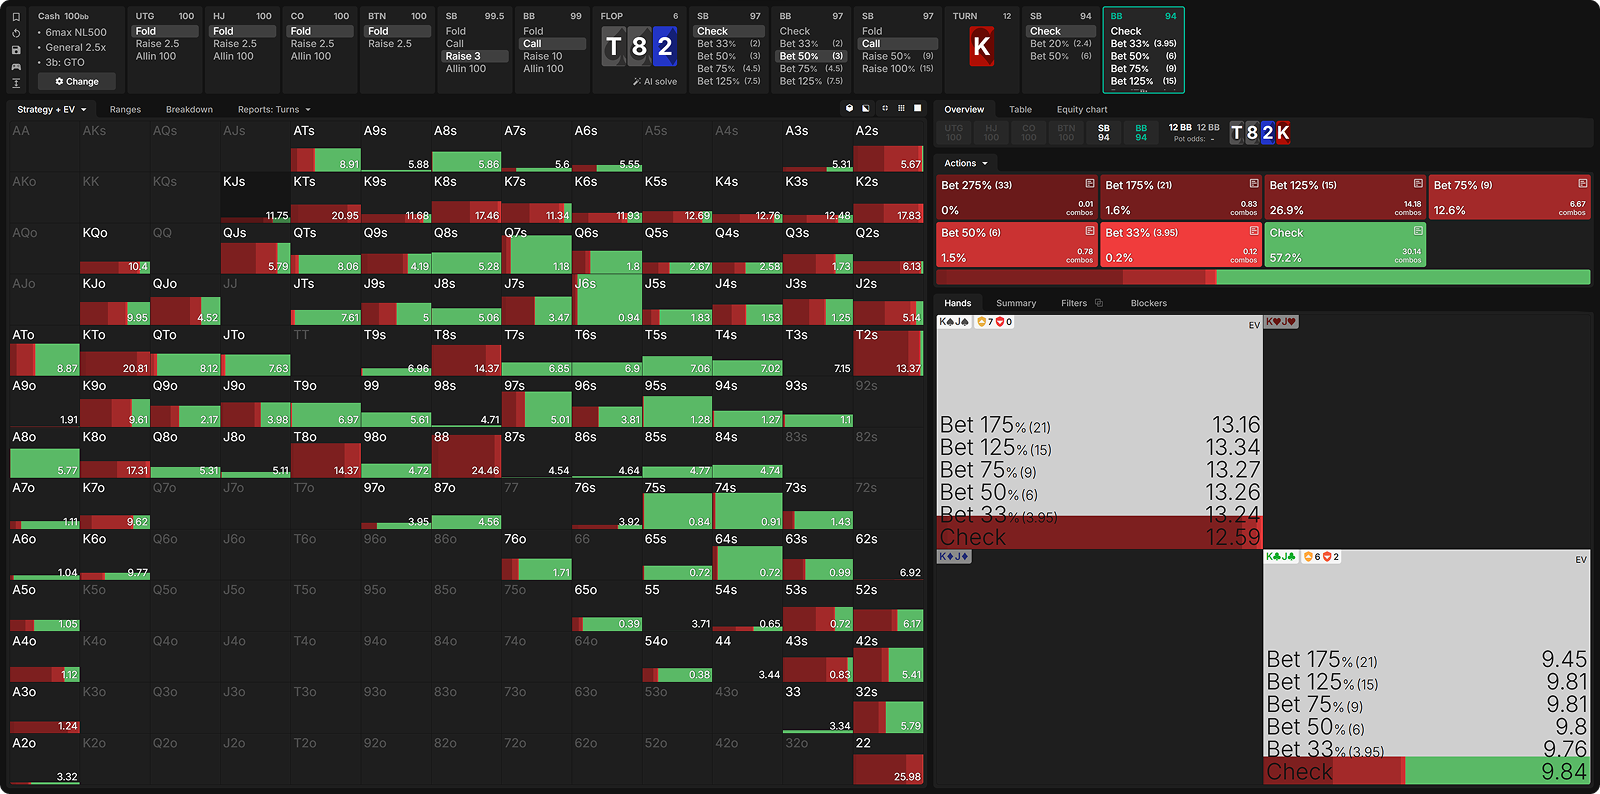Expand the Strategy + EV dropdown
1600x794 pixels.
[51, 110]
